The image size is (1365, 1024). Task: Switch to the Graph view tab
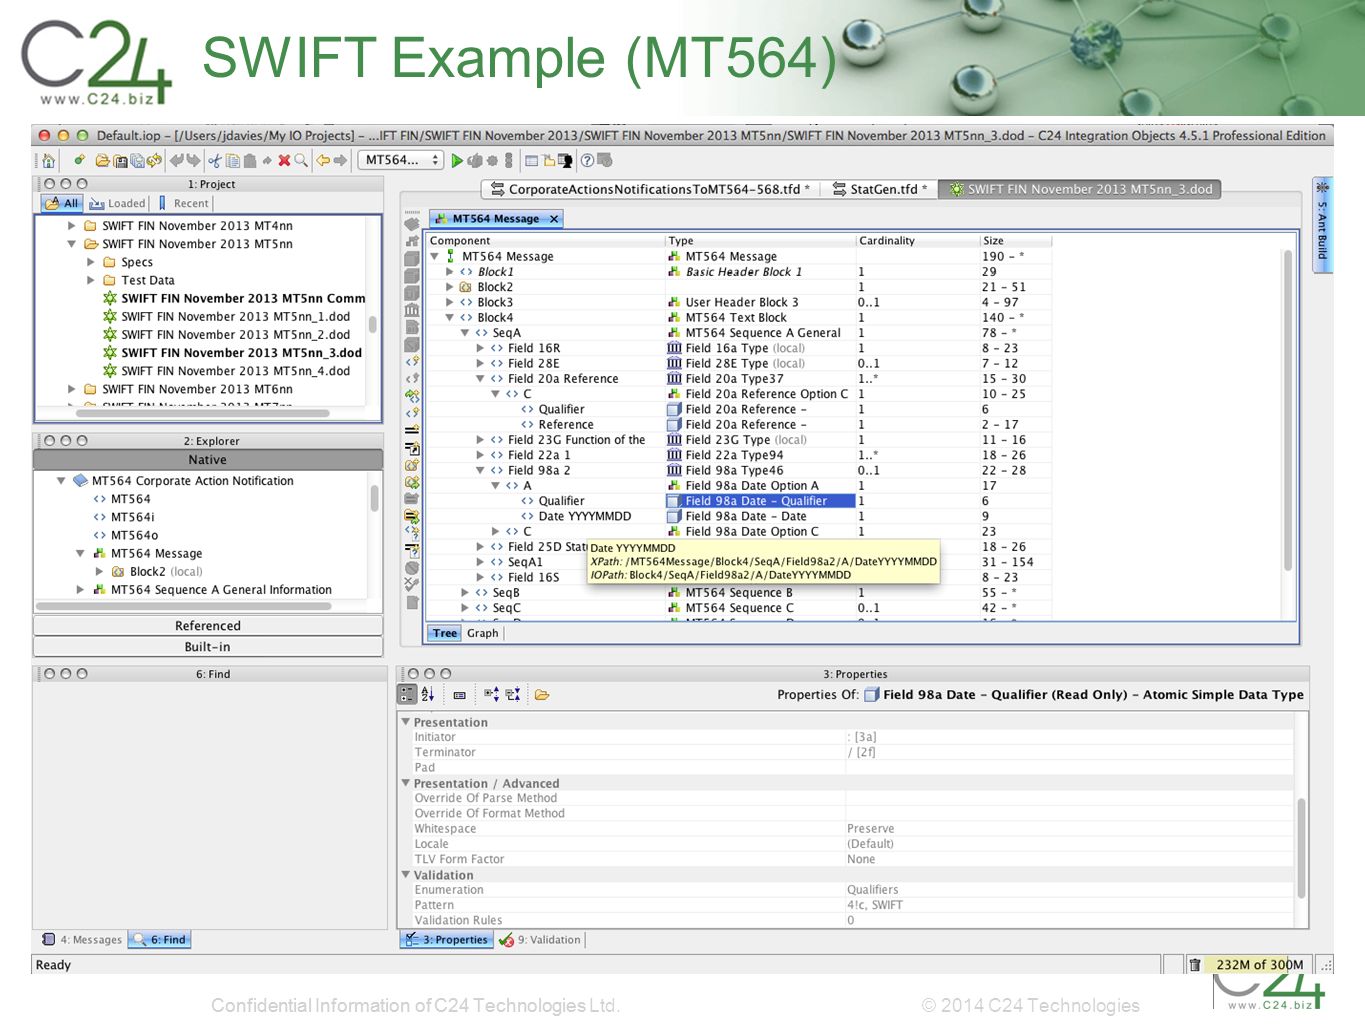coord(482,633)
